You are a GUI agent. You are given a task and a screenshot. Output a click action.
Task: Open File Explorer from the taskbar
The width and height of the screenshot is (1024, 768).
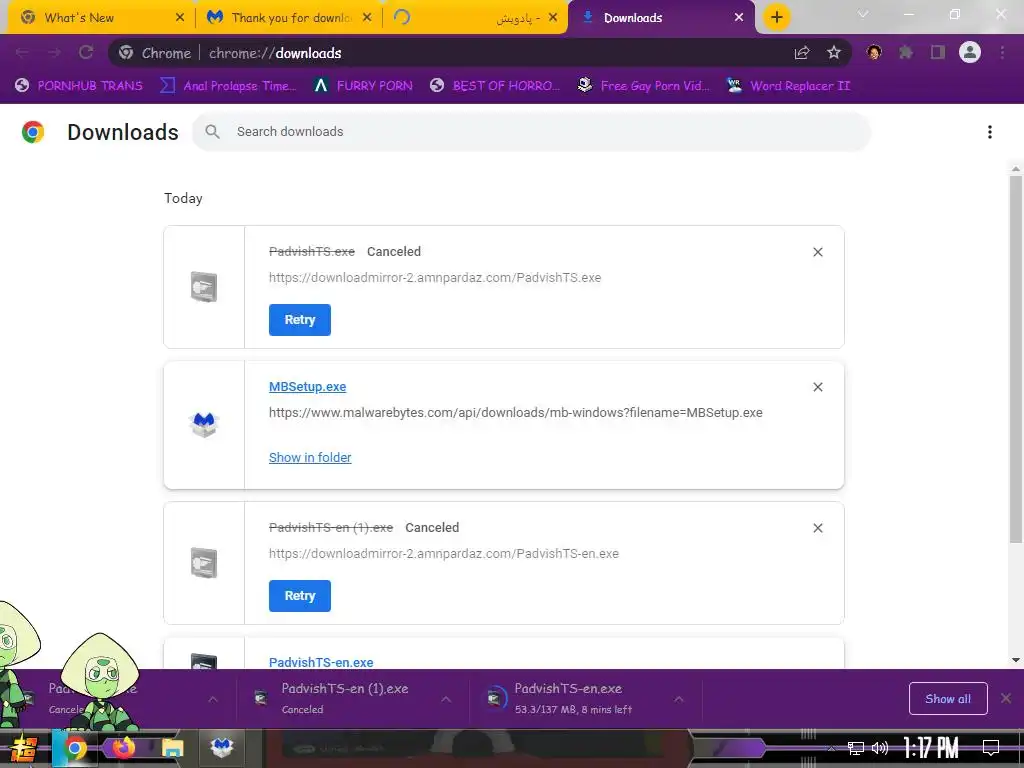click(x=172, y=748)
